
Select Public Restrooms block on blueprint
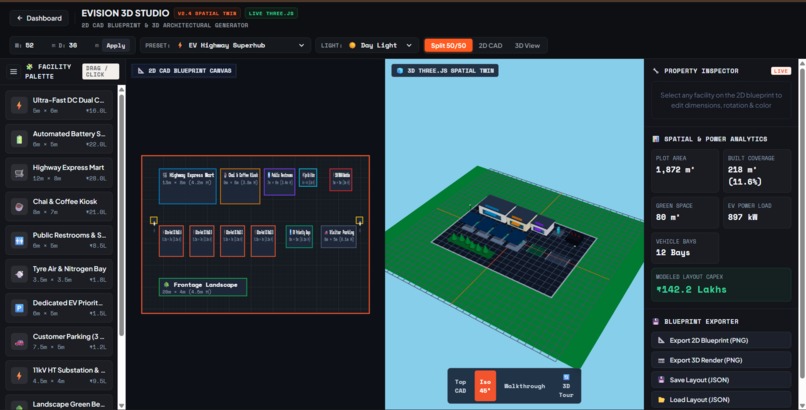(x=280, y=182)
